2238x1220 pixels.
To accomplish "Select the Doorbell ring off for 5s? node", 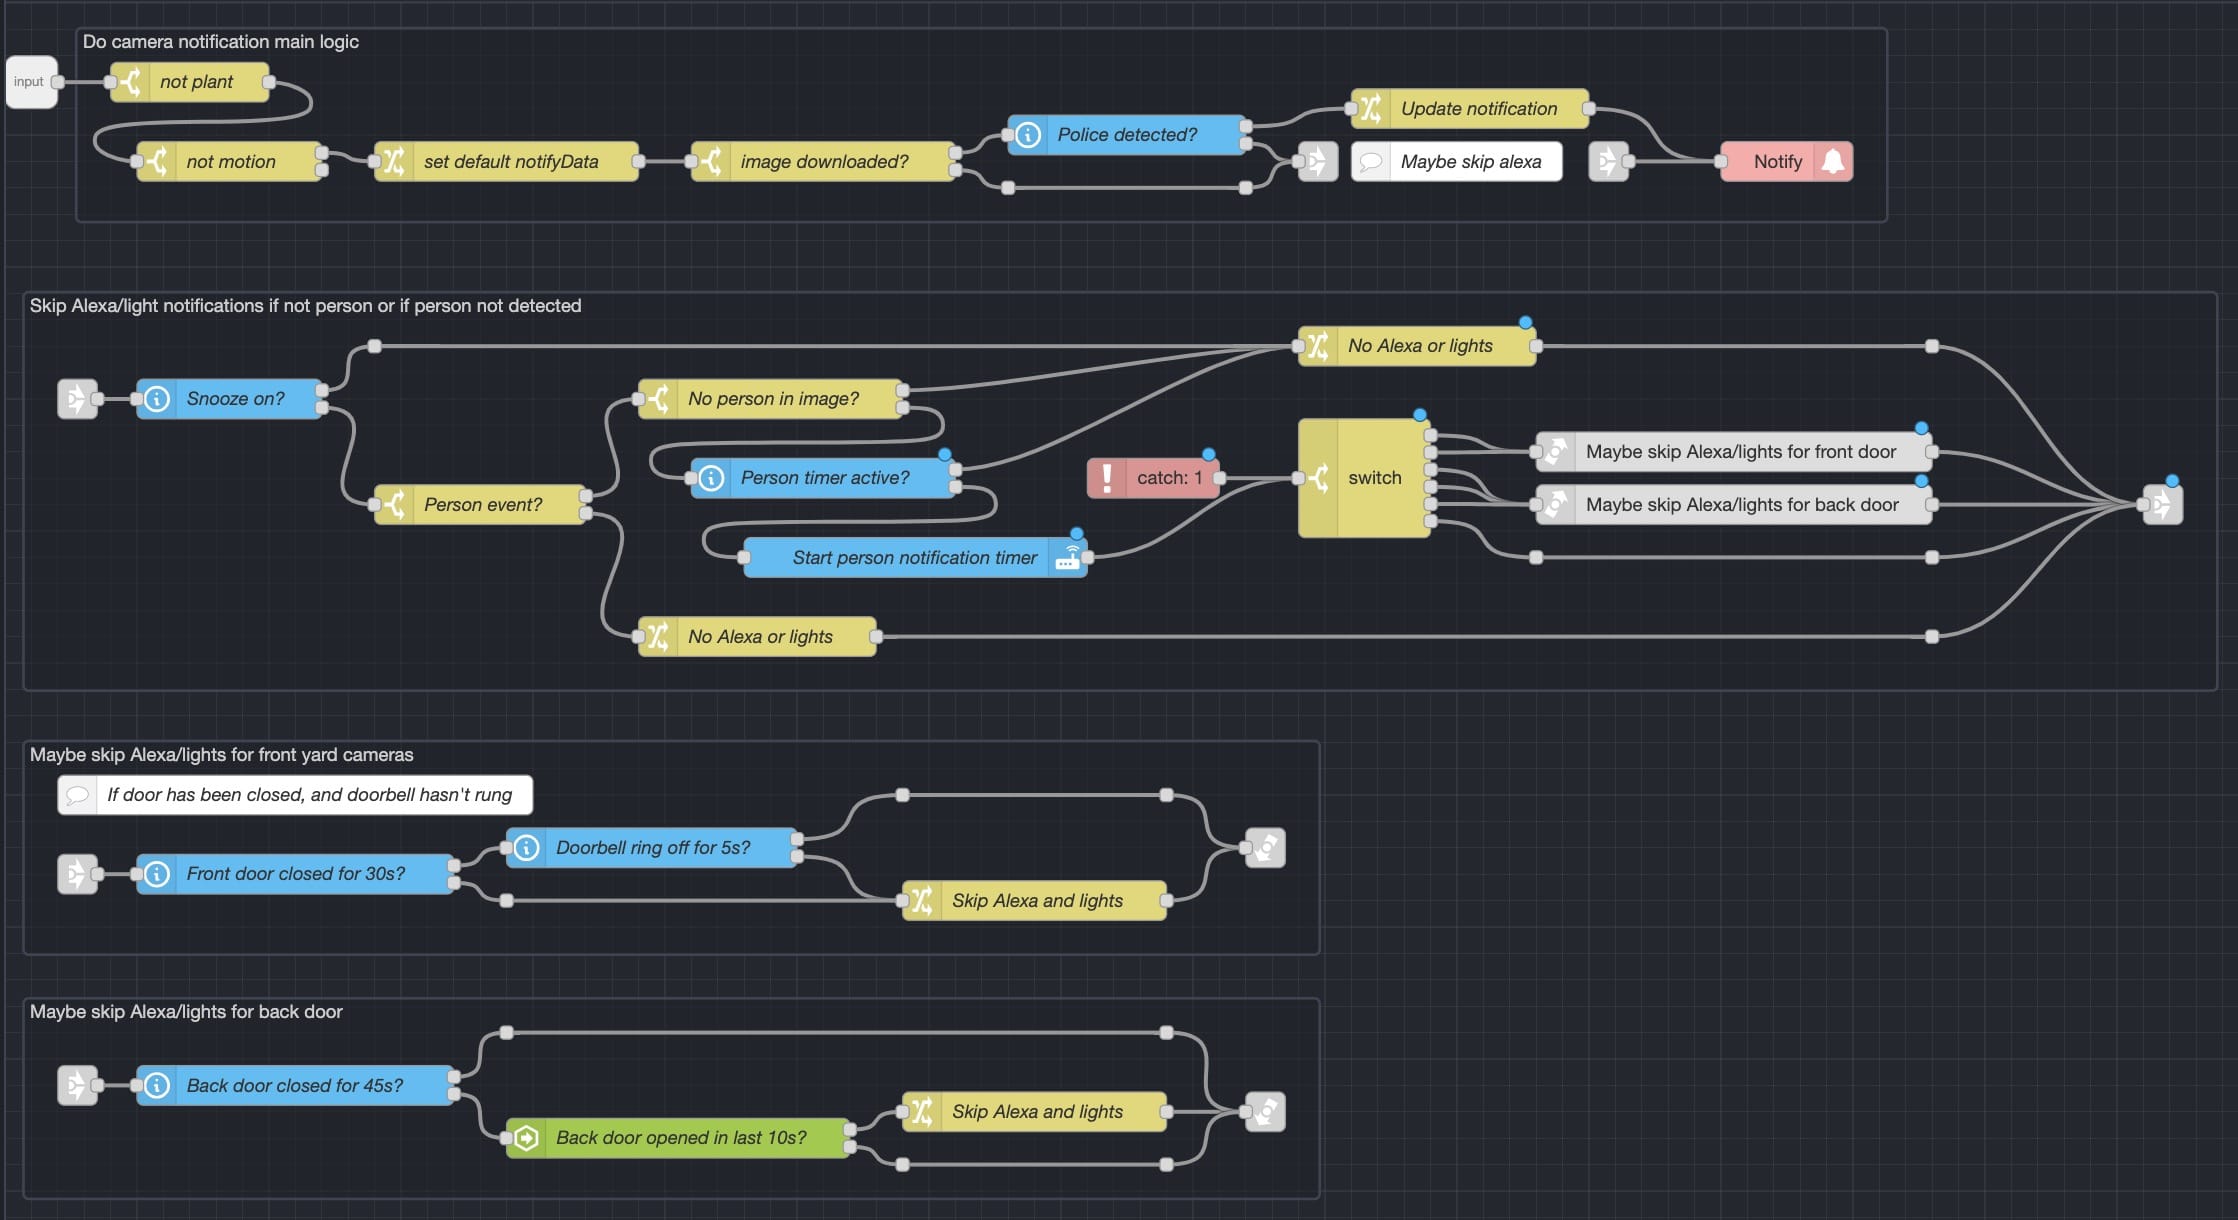I will coord(652,847).
